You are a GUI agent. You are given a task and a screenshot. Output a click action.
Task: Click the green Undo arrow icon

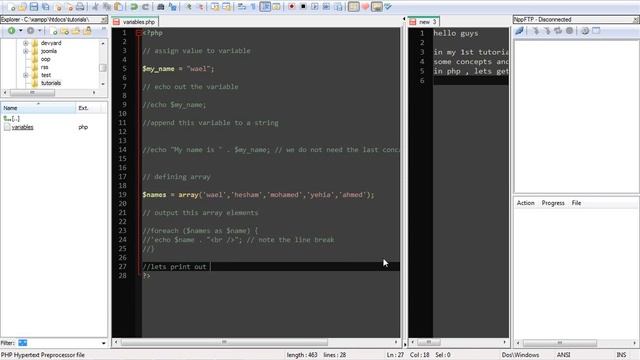point(133,7)
